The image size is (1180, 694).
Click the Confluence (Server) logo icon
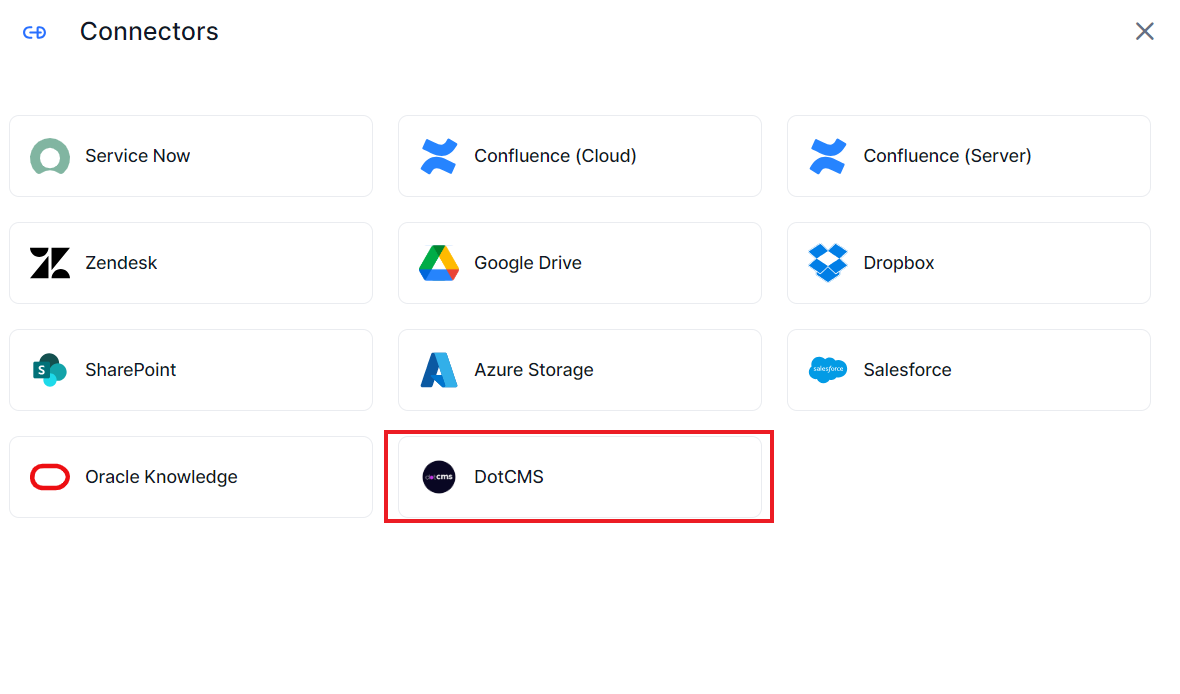click(827, 156)
